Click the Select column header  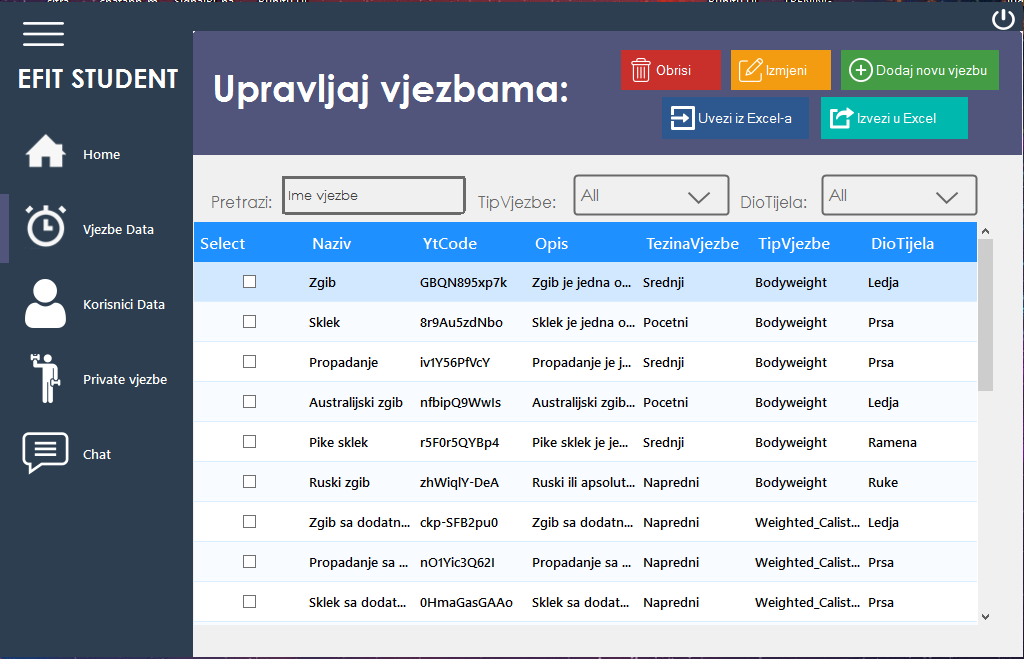[222, 244]
